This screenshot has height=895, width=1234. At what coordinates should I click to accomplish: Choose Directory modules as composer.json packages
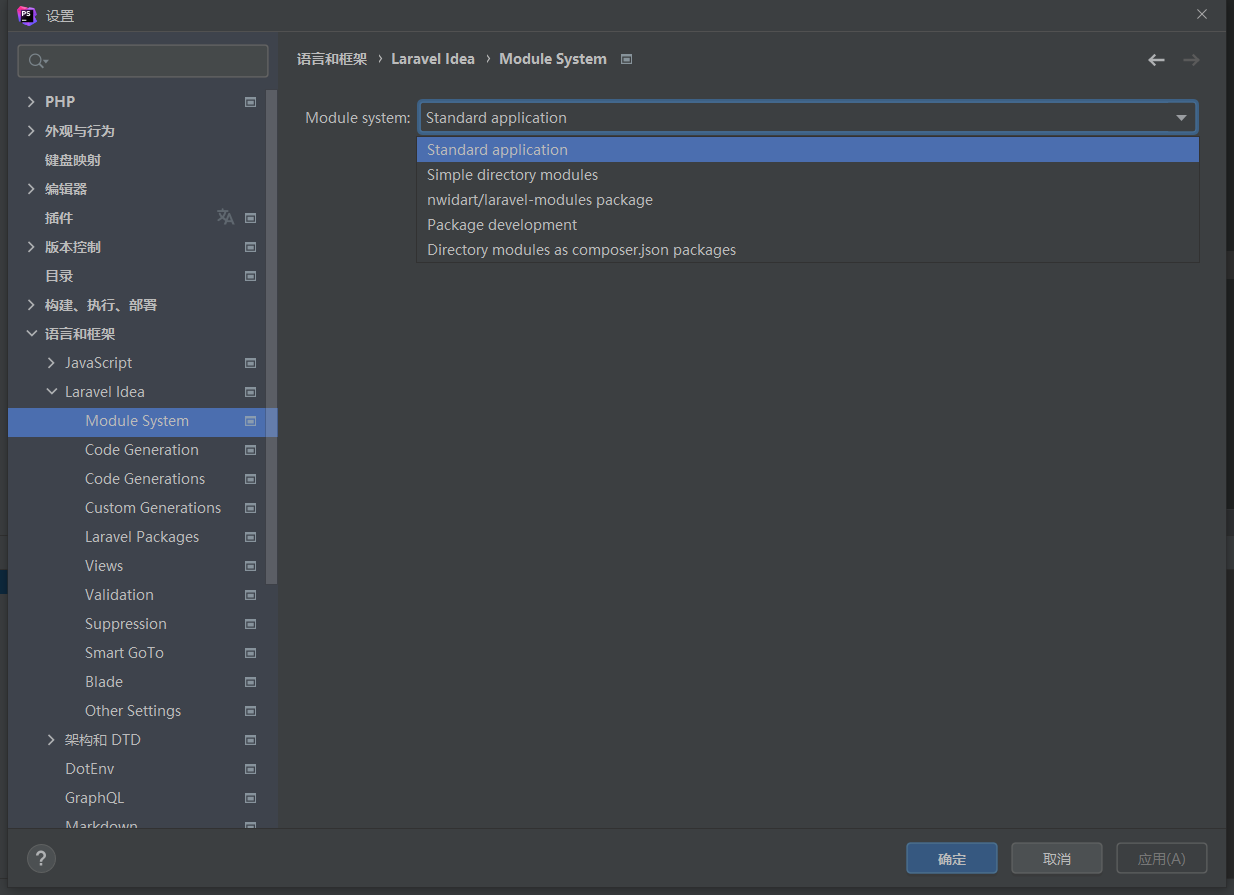[807, 250]
